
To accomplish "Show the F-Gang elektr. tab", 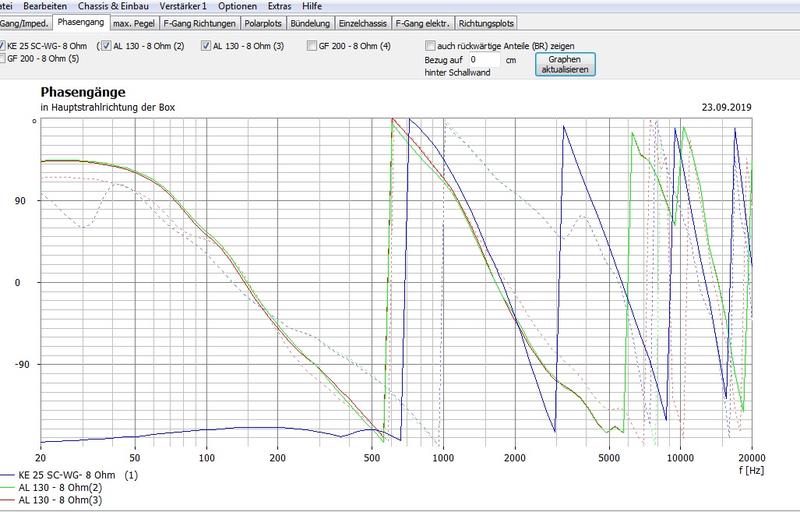I will (x=423, y=22).
